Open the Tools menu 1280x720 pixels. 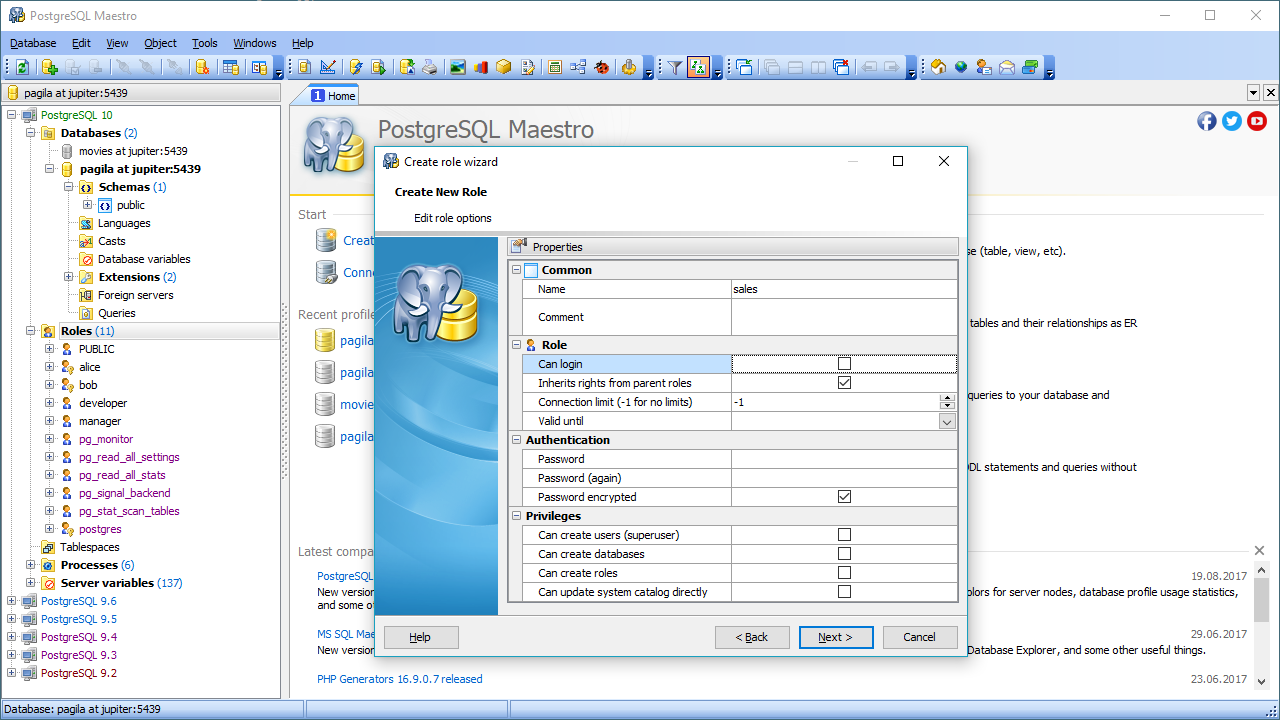pos(204,43)
